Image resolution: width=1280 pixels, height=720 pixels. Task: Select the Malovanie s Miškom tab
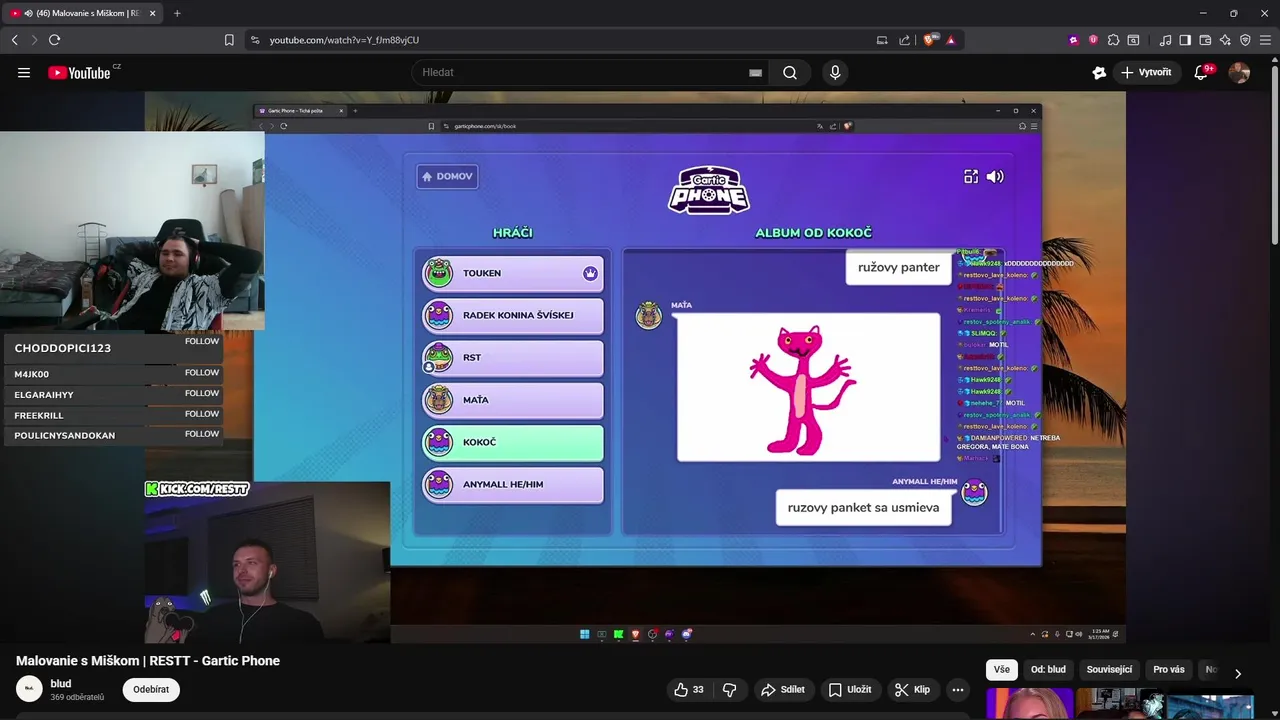click(83, 13)
